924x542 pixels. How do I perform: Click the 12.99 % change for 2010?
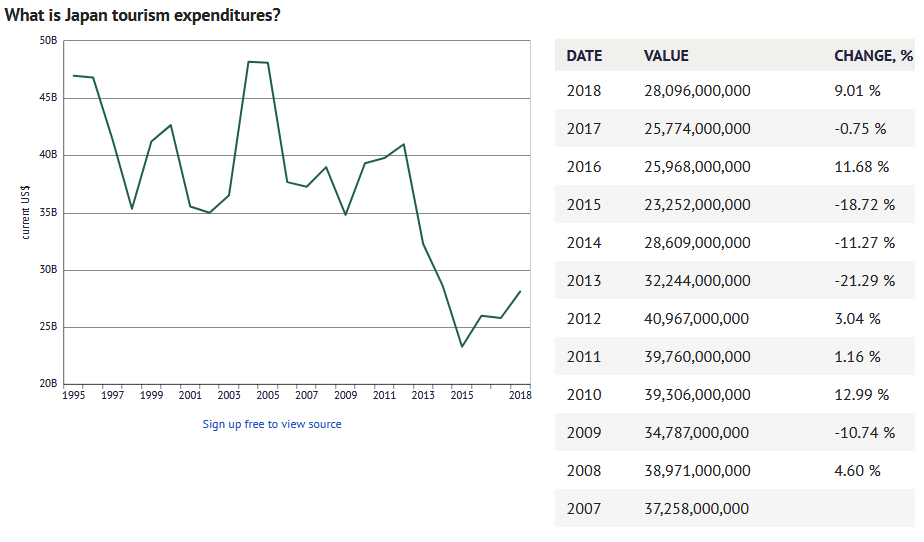click(861, 395)
